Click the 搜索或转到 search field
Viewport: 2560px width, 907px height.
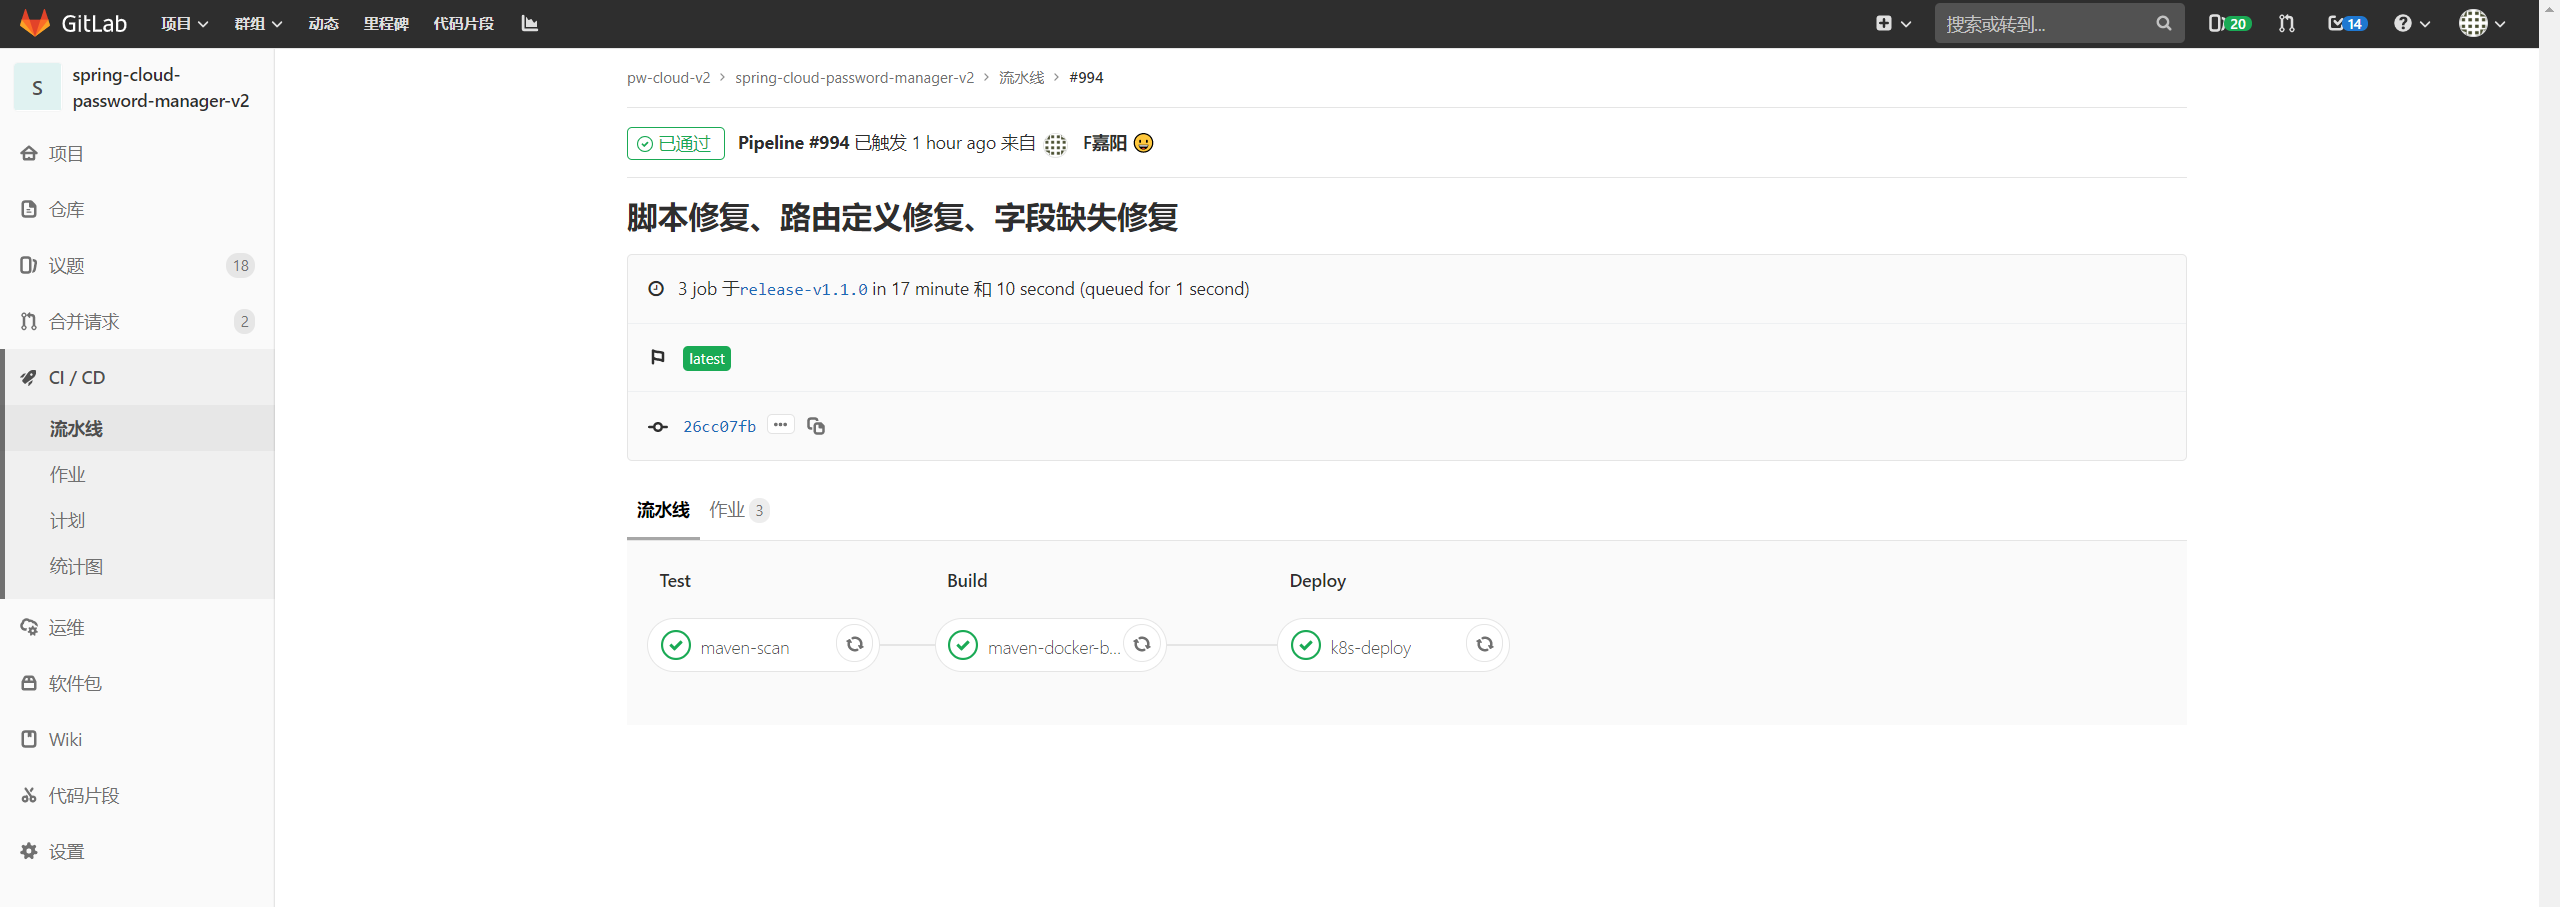point(2045,23)
